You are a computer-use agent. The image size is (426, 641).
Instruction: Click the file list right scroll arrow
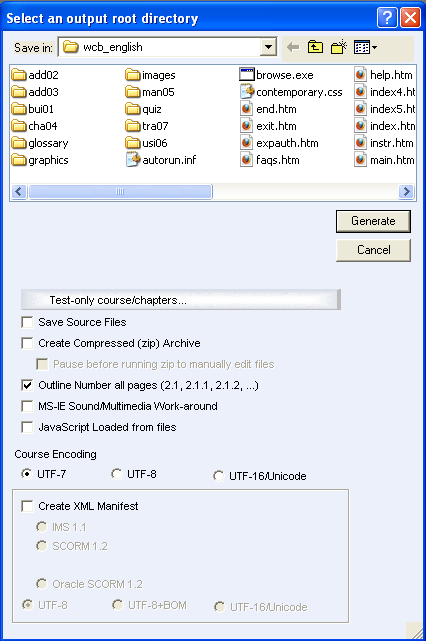(x=406, y=191)
